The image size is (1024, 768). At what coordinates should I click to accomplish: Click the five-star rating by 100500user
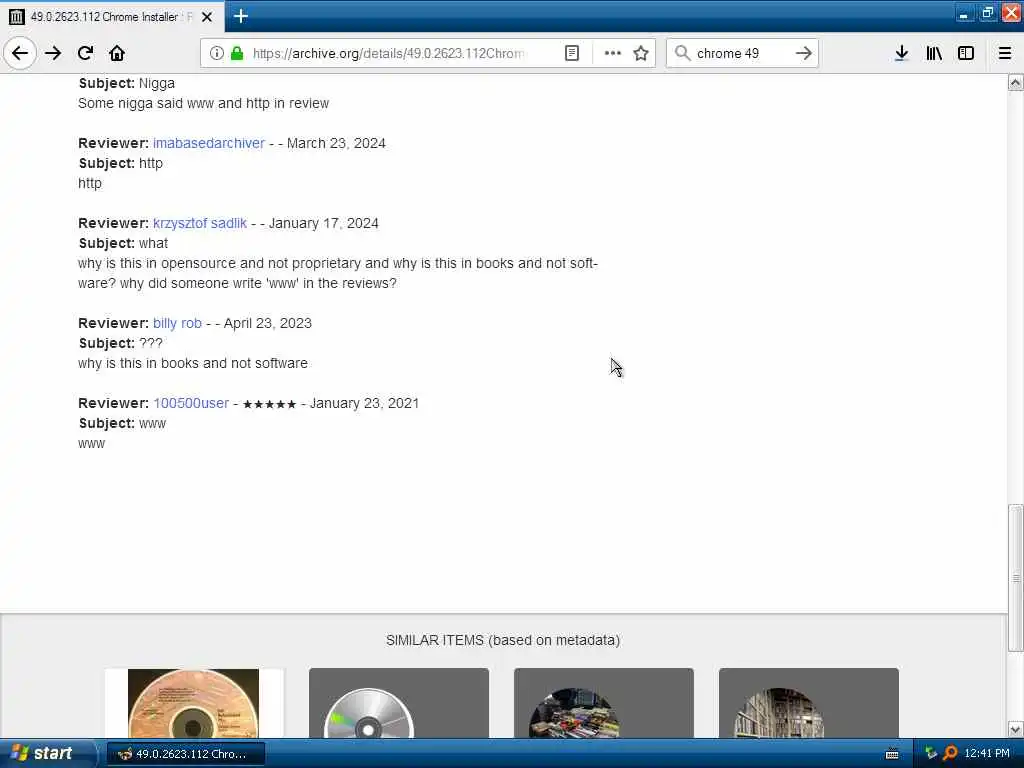269,404
